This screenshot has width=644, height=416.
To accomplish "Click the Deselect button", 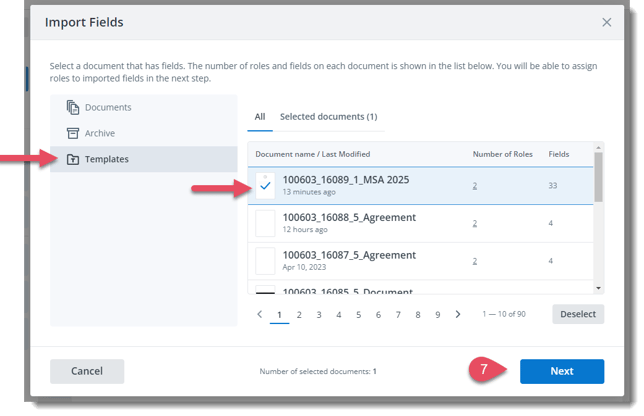I will [577, 314].
